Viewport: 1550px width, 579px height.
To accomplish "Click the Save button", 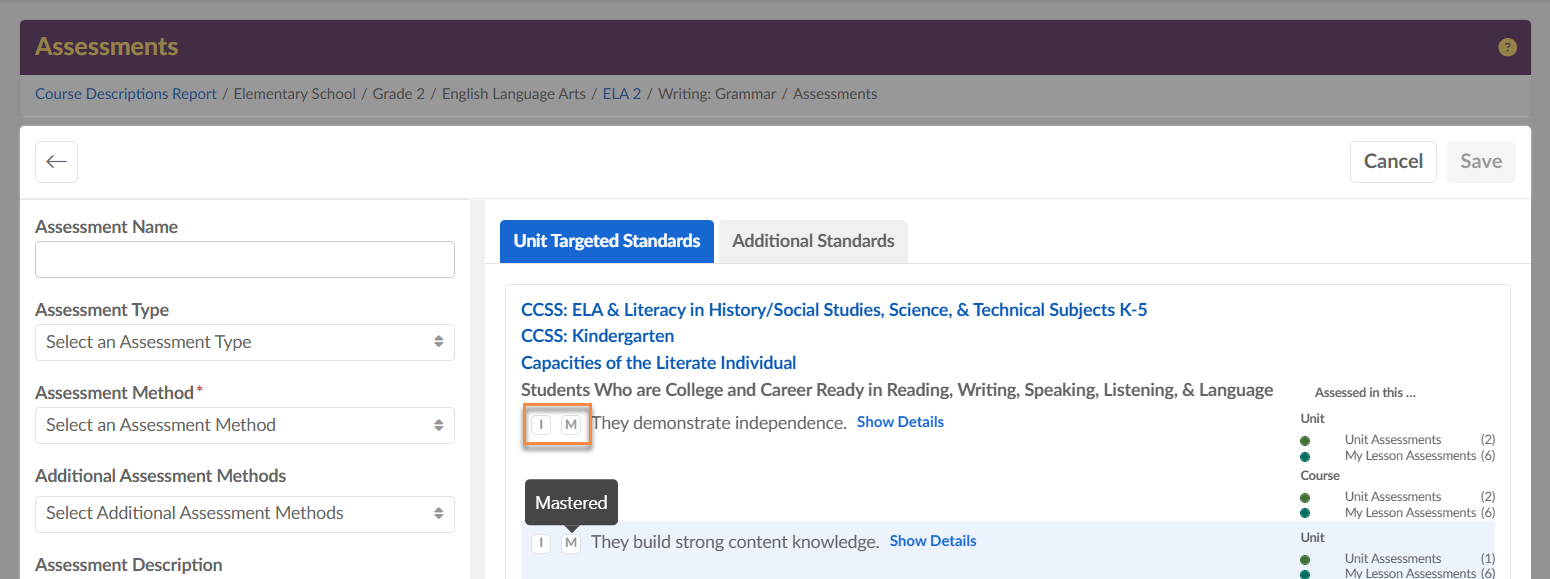I will click(1481, 162).
